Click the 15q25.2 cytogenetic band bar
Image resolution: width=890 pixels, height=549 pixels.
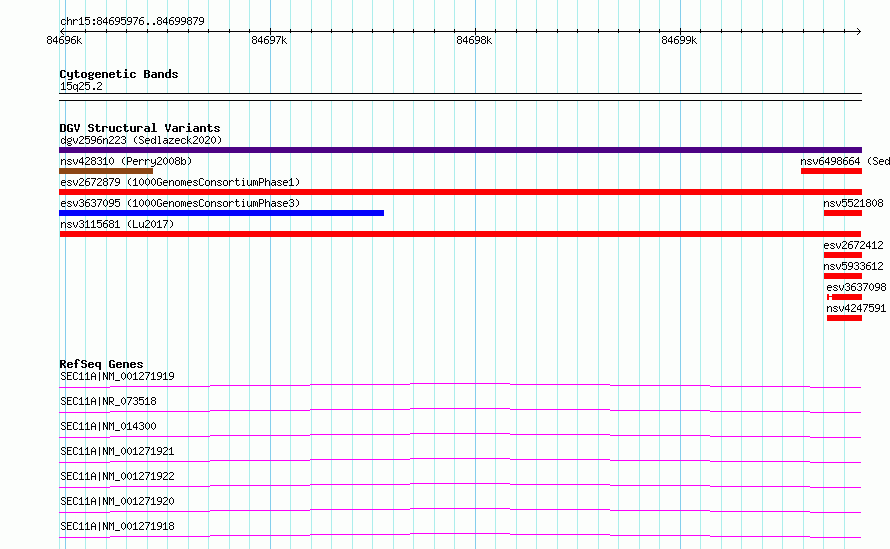(x=460, y=97)
